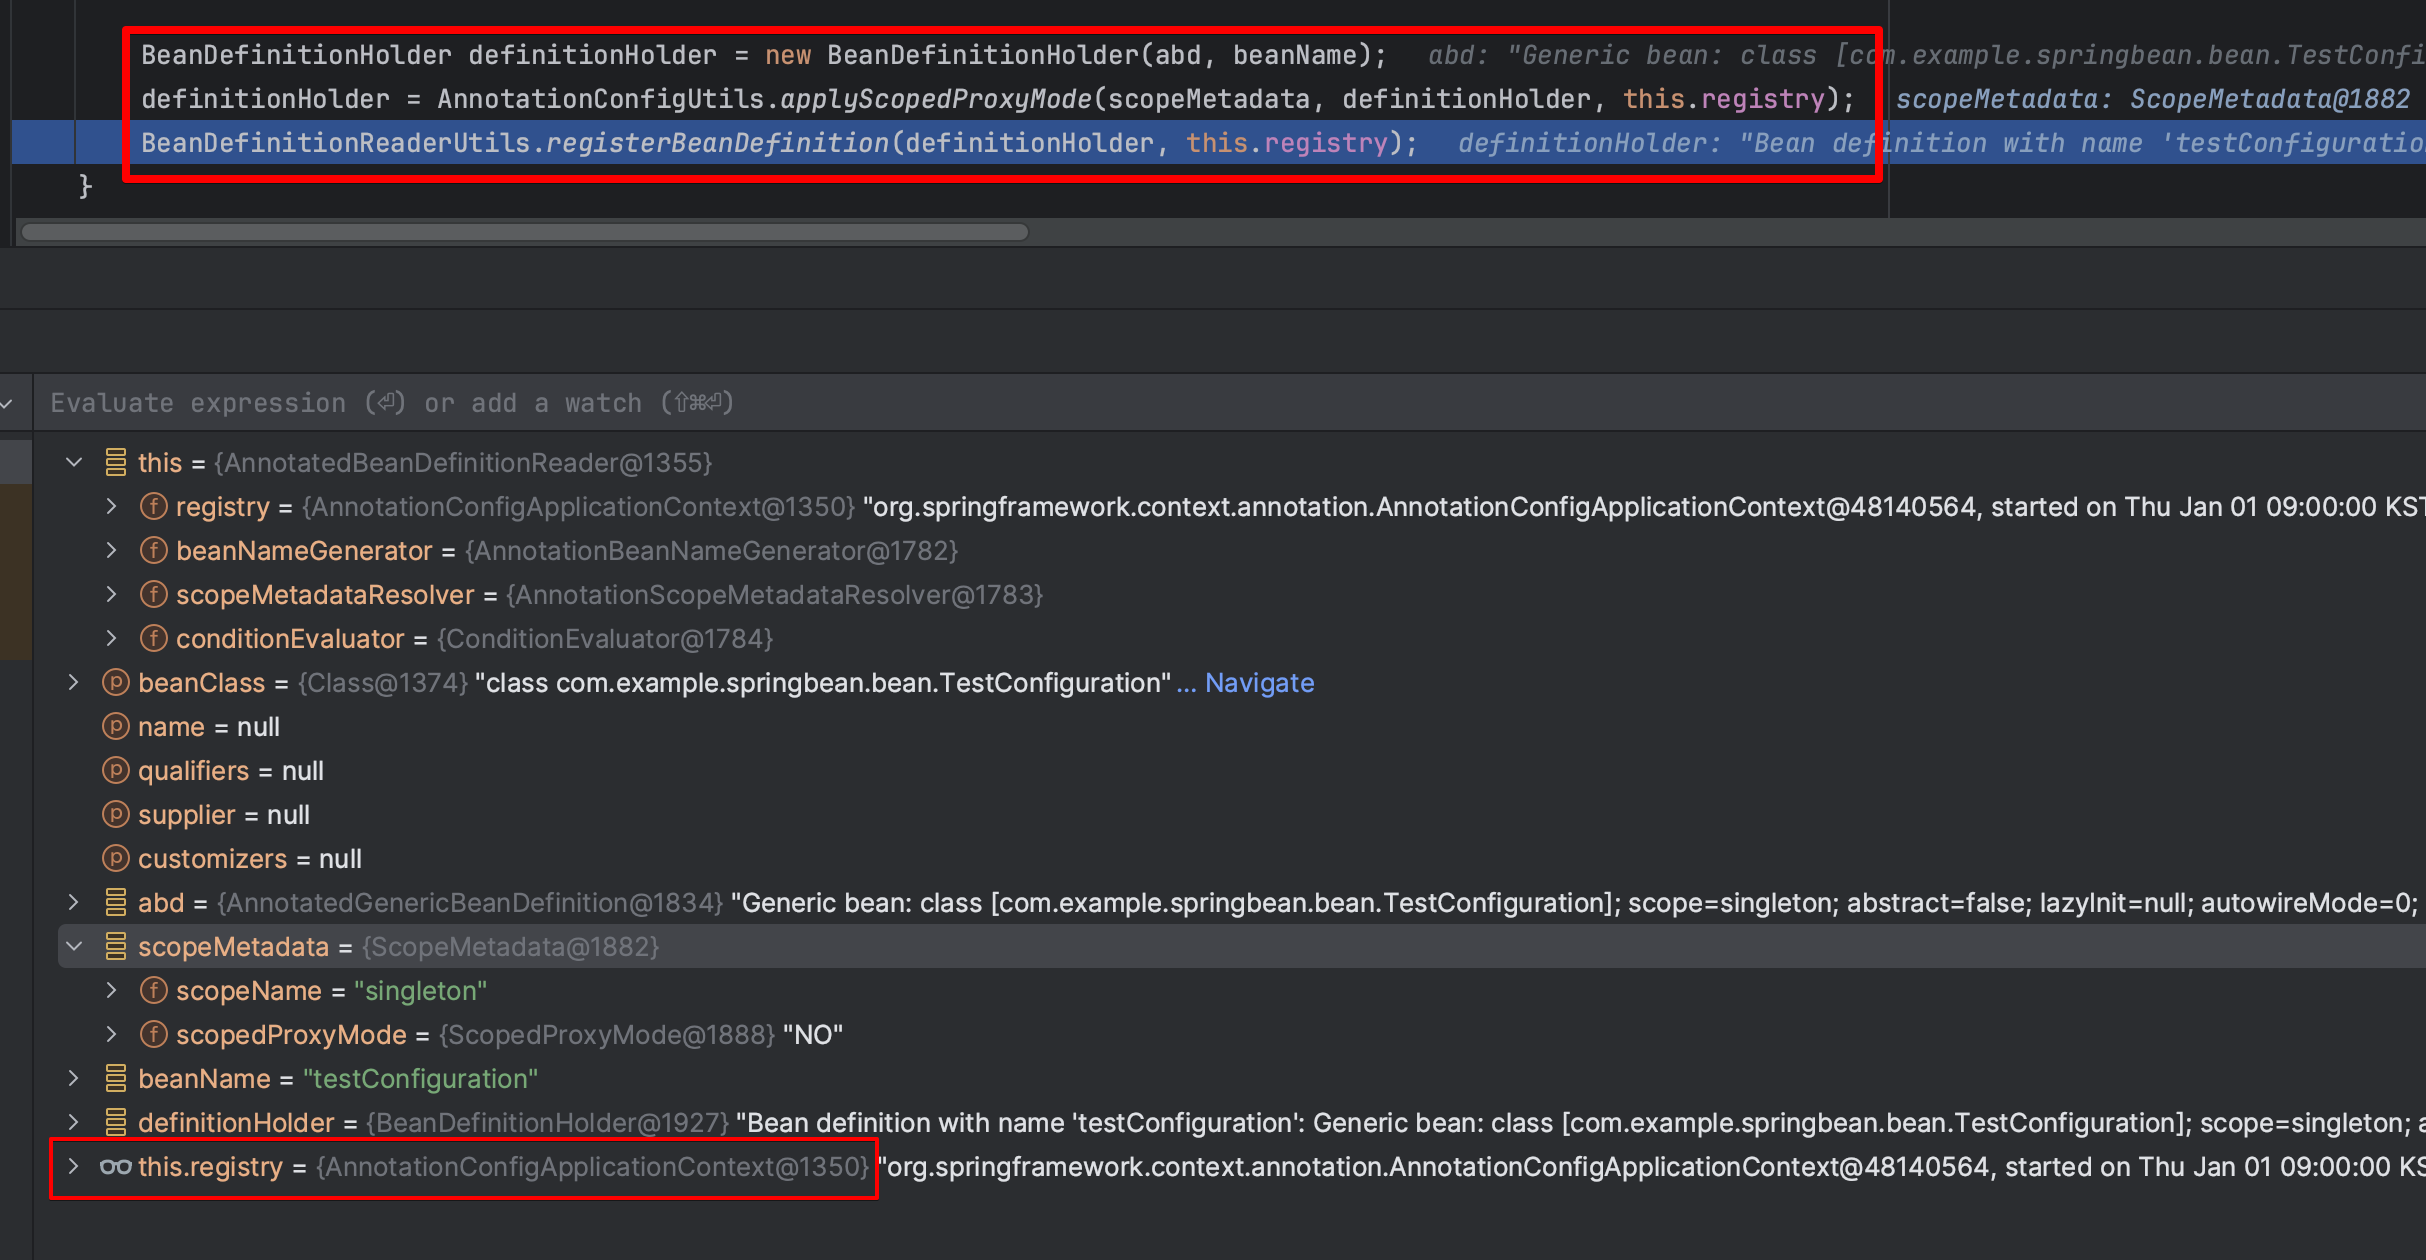The width and height of the screenshot is (2426, 1260).
Task: Collapse the 'this' variable node
Action: 74,463
